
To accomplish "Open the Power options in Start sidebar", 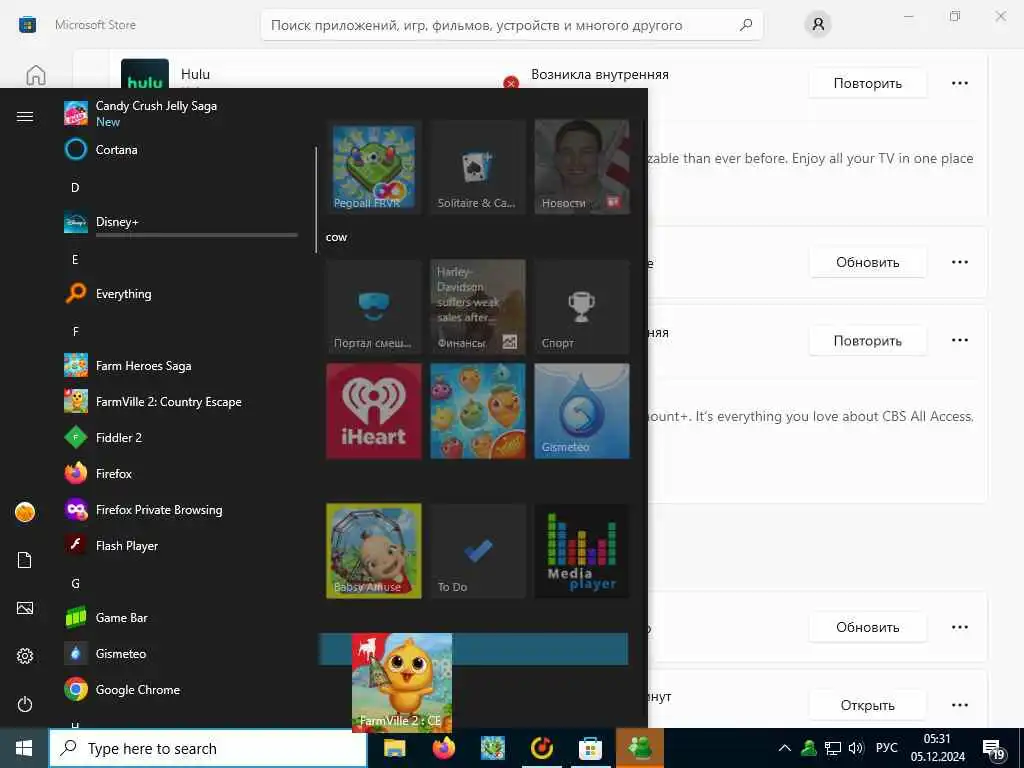I will tap(25, 704).
